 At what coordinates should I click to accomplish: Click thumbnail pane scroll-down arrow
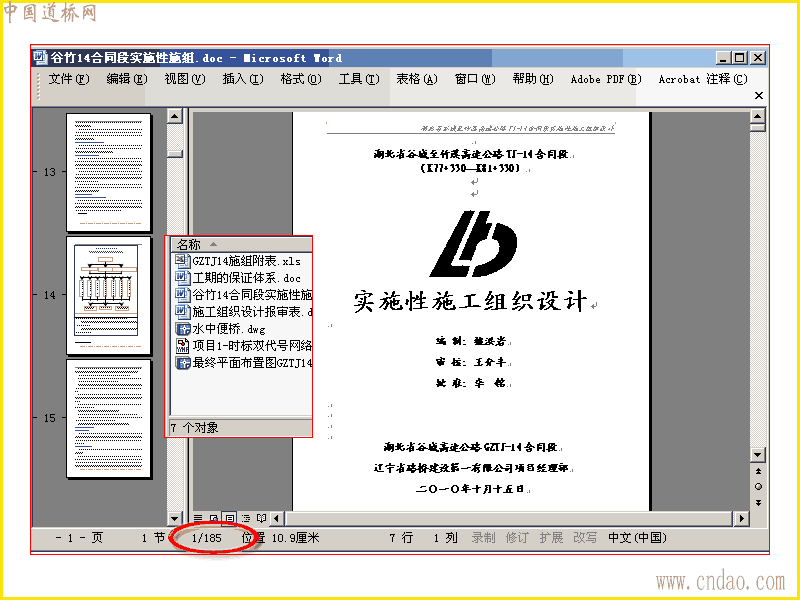tap(174, 518)
